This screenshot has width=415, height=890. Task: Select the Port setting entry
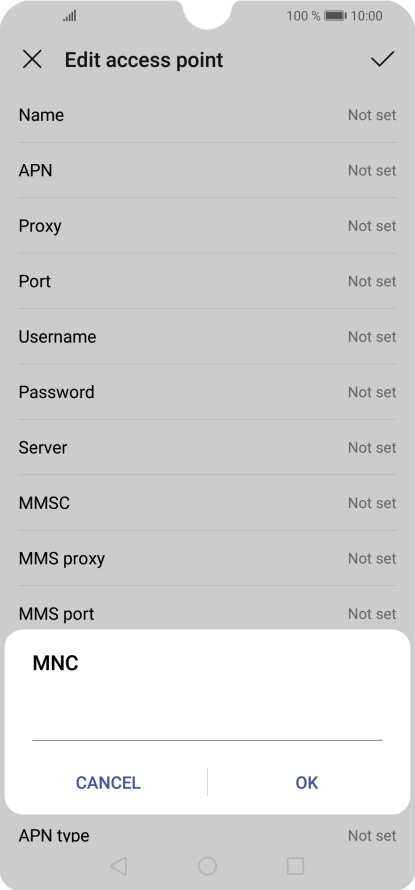(x=207, y=281)
